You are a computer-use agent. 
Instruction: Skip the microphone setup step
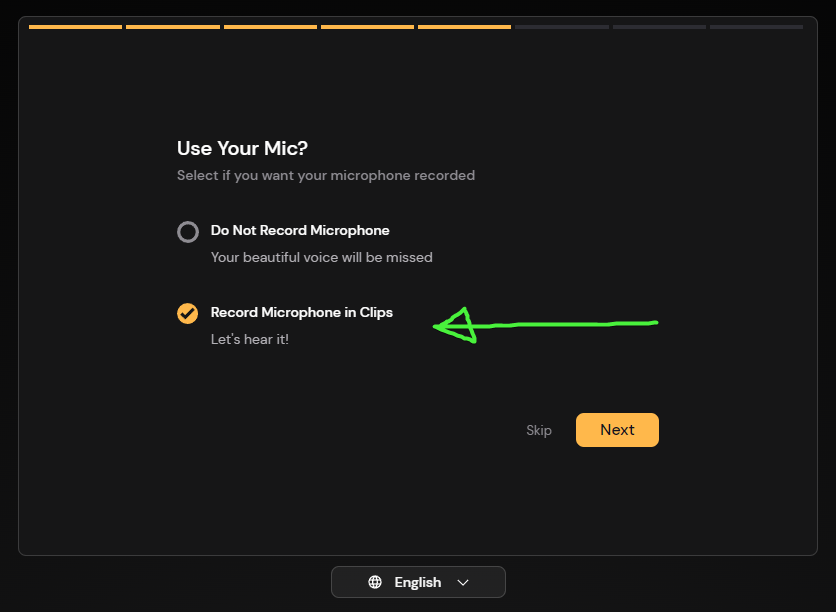click(539, 430)
